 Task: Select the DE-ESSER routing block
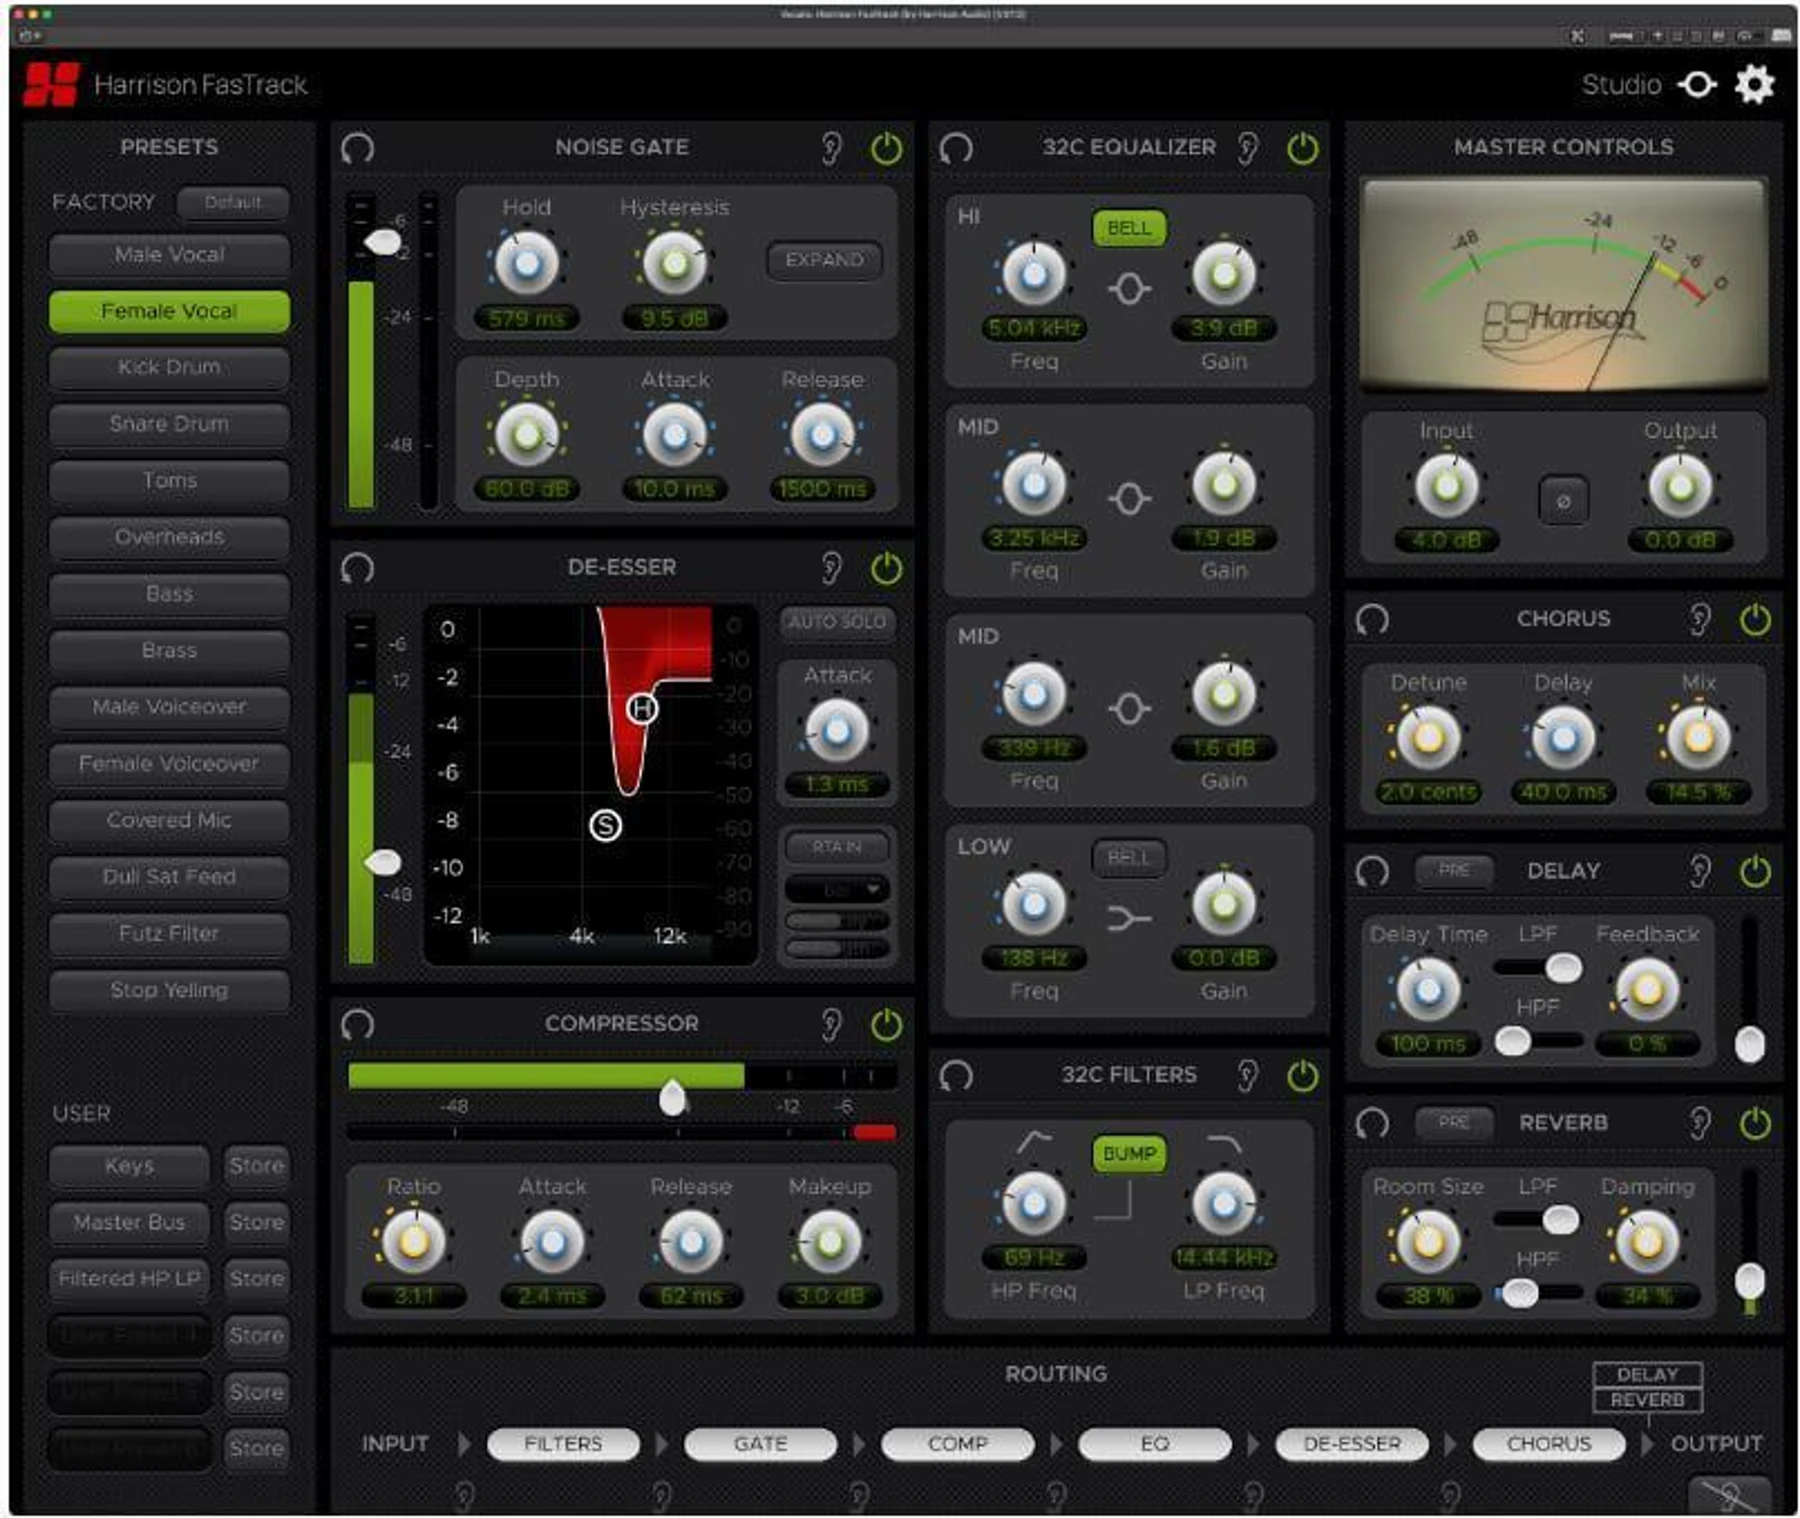[1351, 1444]
